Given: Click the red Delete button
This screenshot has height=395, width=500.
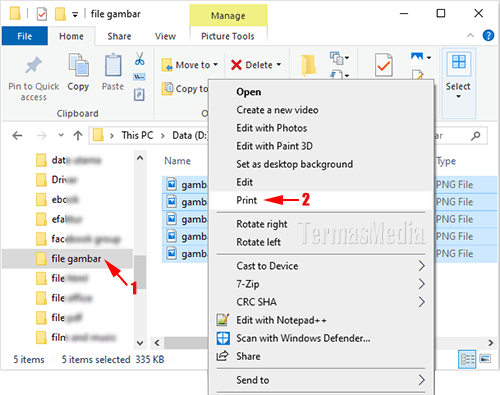Looking at the screenshot, I should pyautogui.click(x=256, y=65).
